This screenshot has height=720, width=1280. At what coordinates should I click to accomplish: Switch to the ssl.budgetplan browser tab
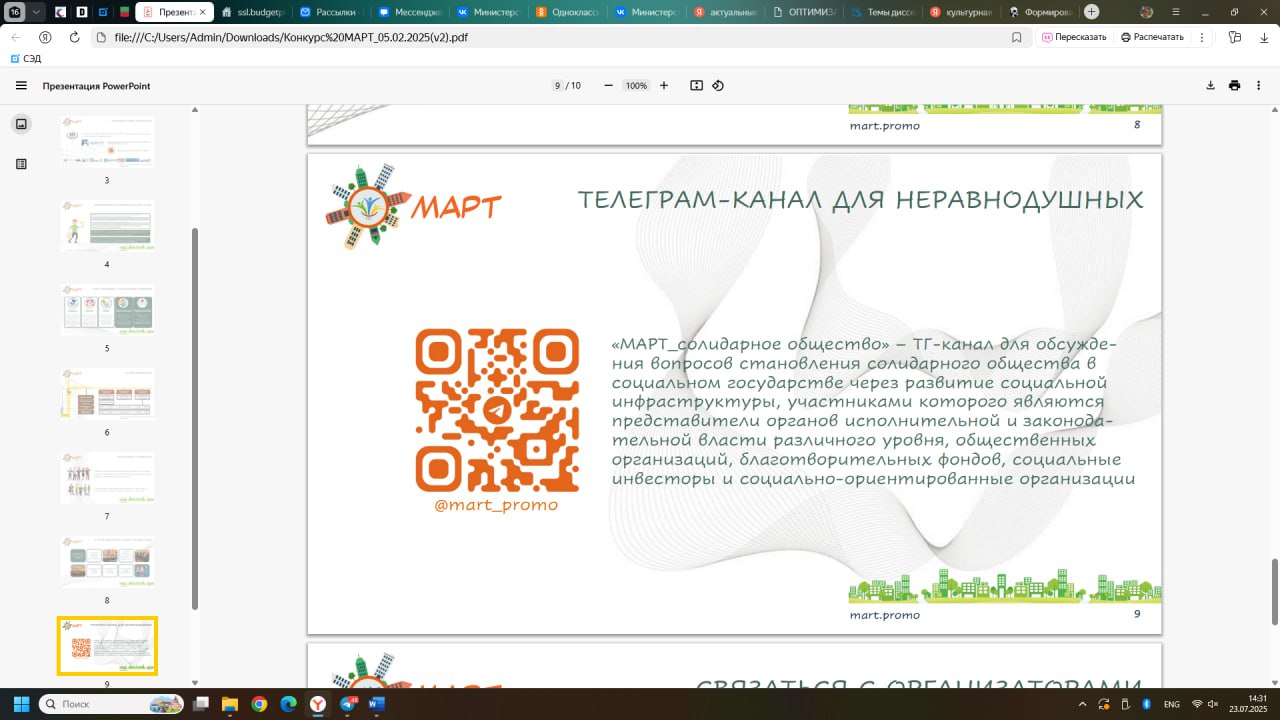point(254,12)
